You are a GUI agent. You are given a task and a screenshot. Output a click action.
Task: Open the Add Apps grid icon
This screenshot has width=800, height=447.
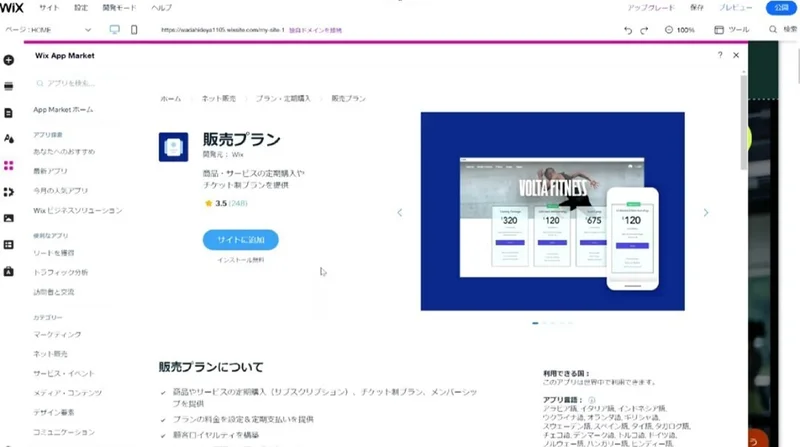9,165
